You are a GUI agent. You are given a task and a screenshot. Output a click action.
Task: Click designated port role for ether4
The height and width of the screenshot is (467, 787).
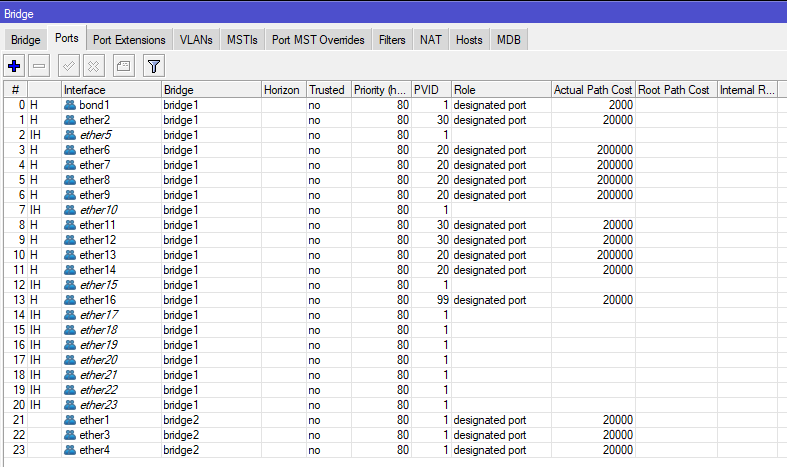tap(490, 450)
